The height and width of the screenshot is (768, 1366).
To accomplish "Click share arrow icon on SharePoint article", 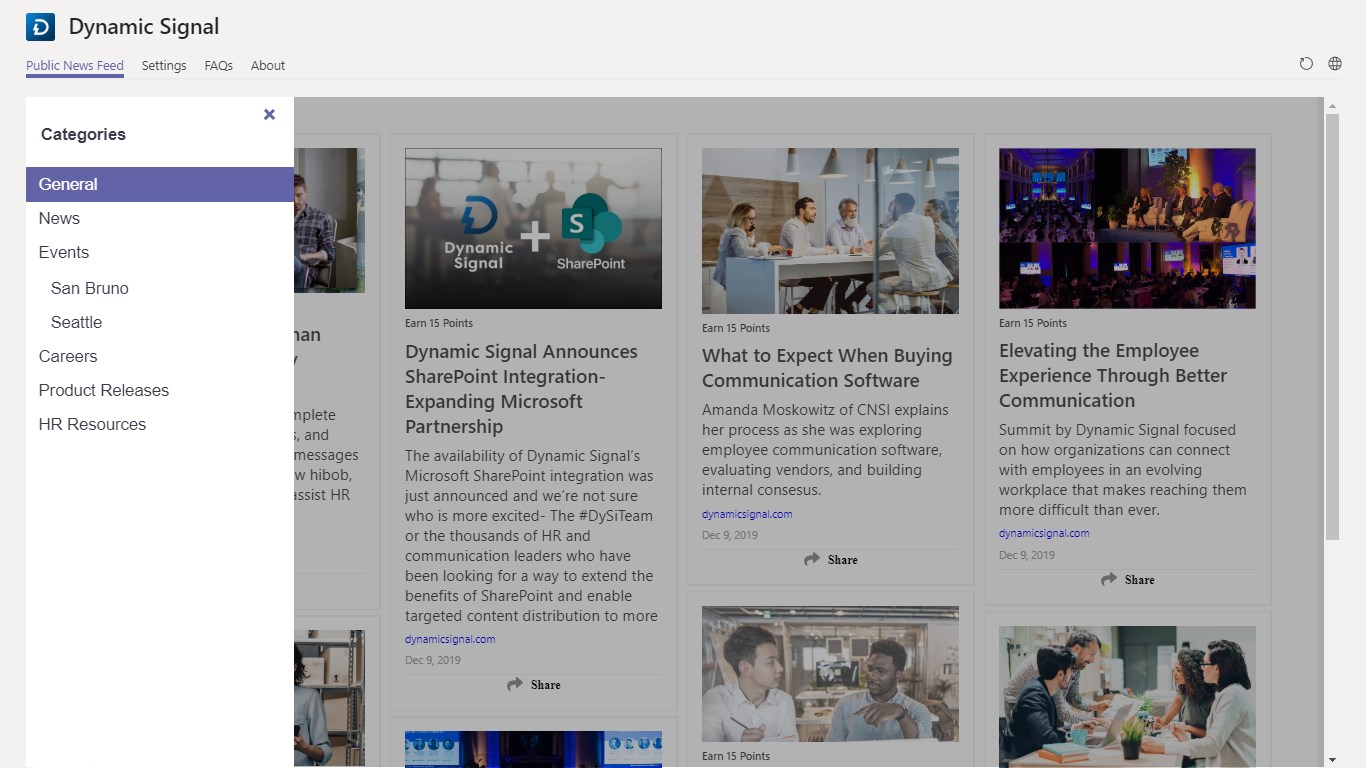I will (x=515, y=685).
